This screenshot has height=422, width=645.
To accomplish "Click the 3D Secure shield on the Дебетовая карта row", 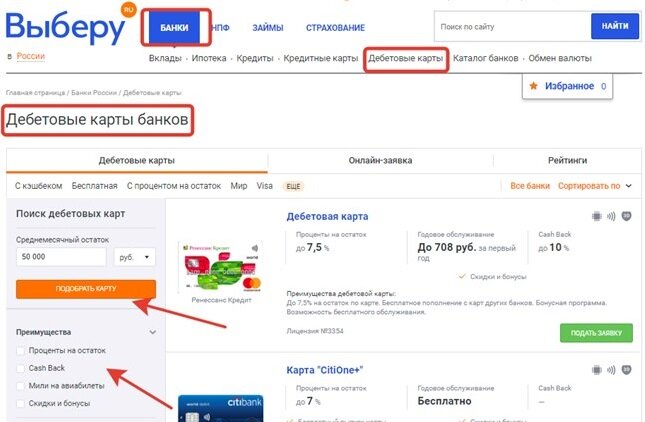I will click(x=626, y=216).
